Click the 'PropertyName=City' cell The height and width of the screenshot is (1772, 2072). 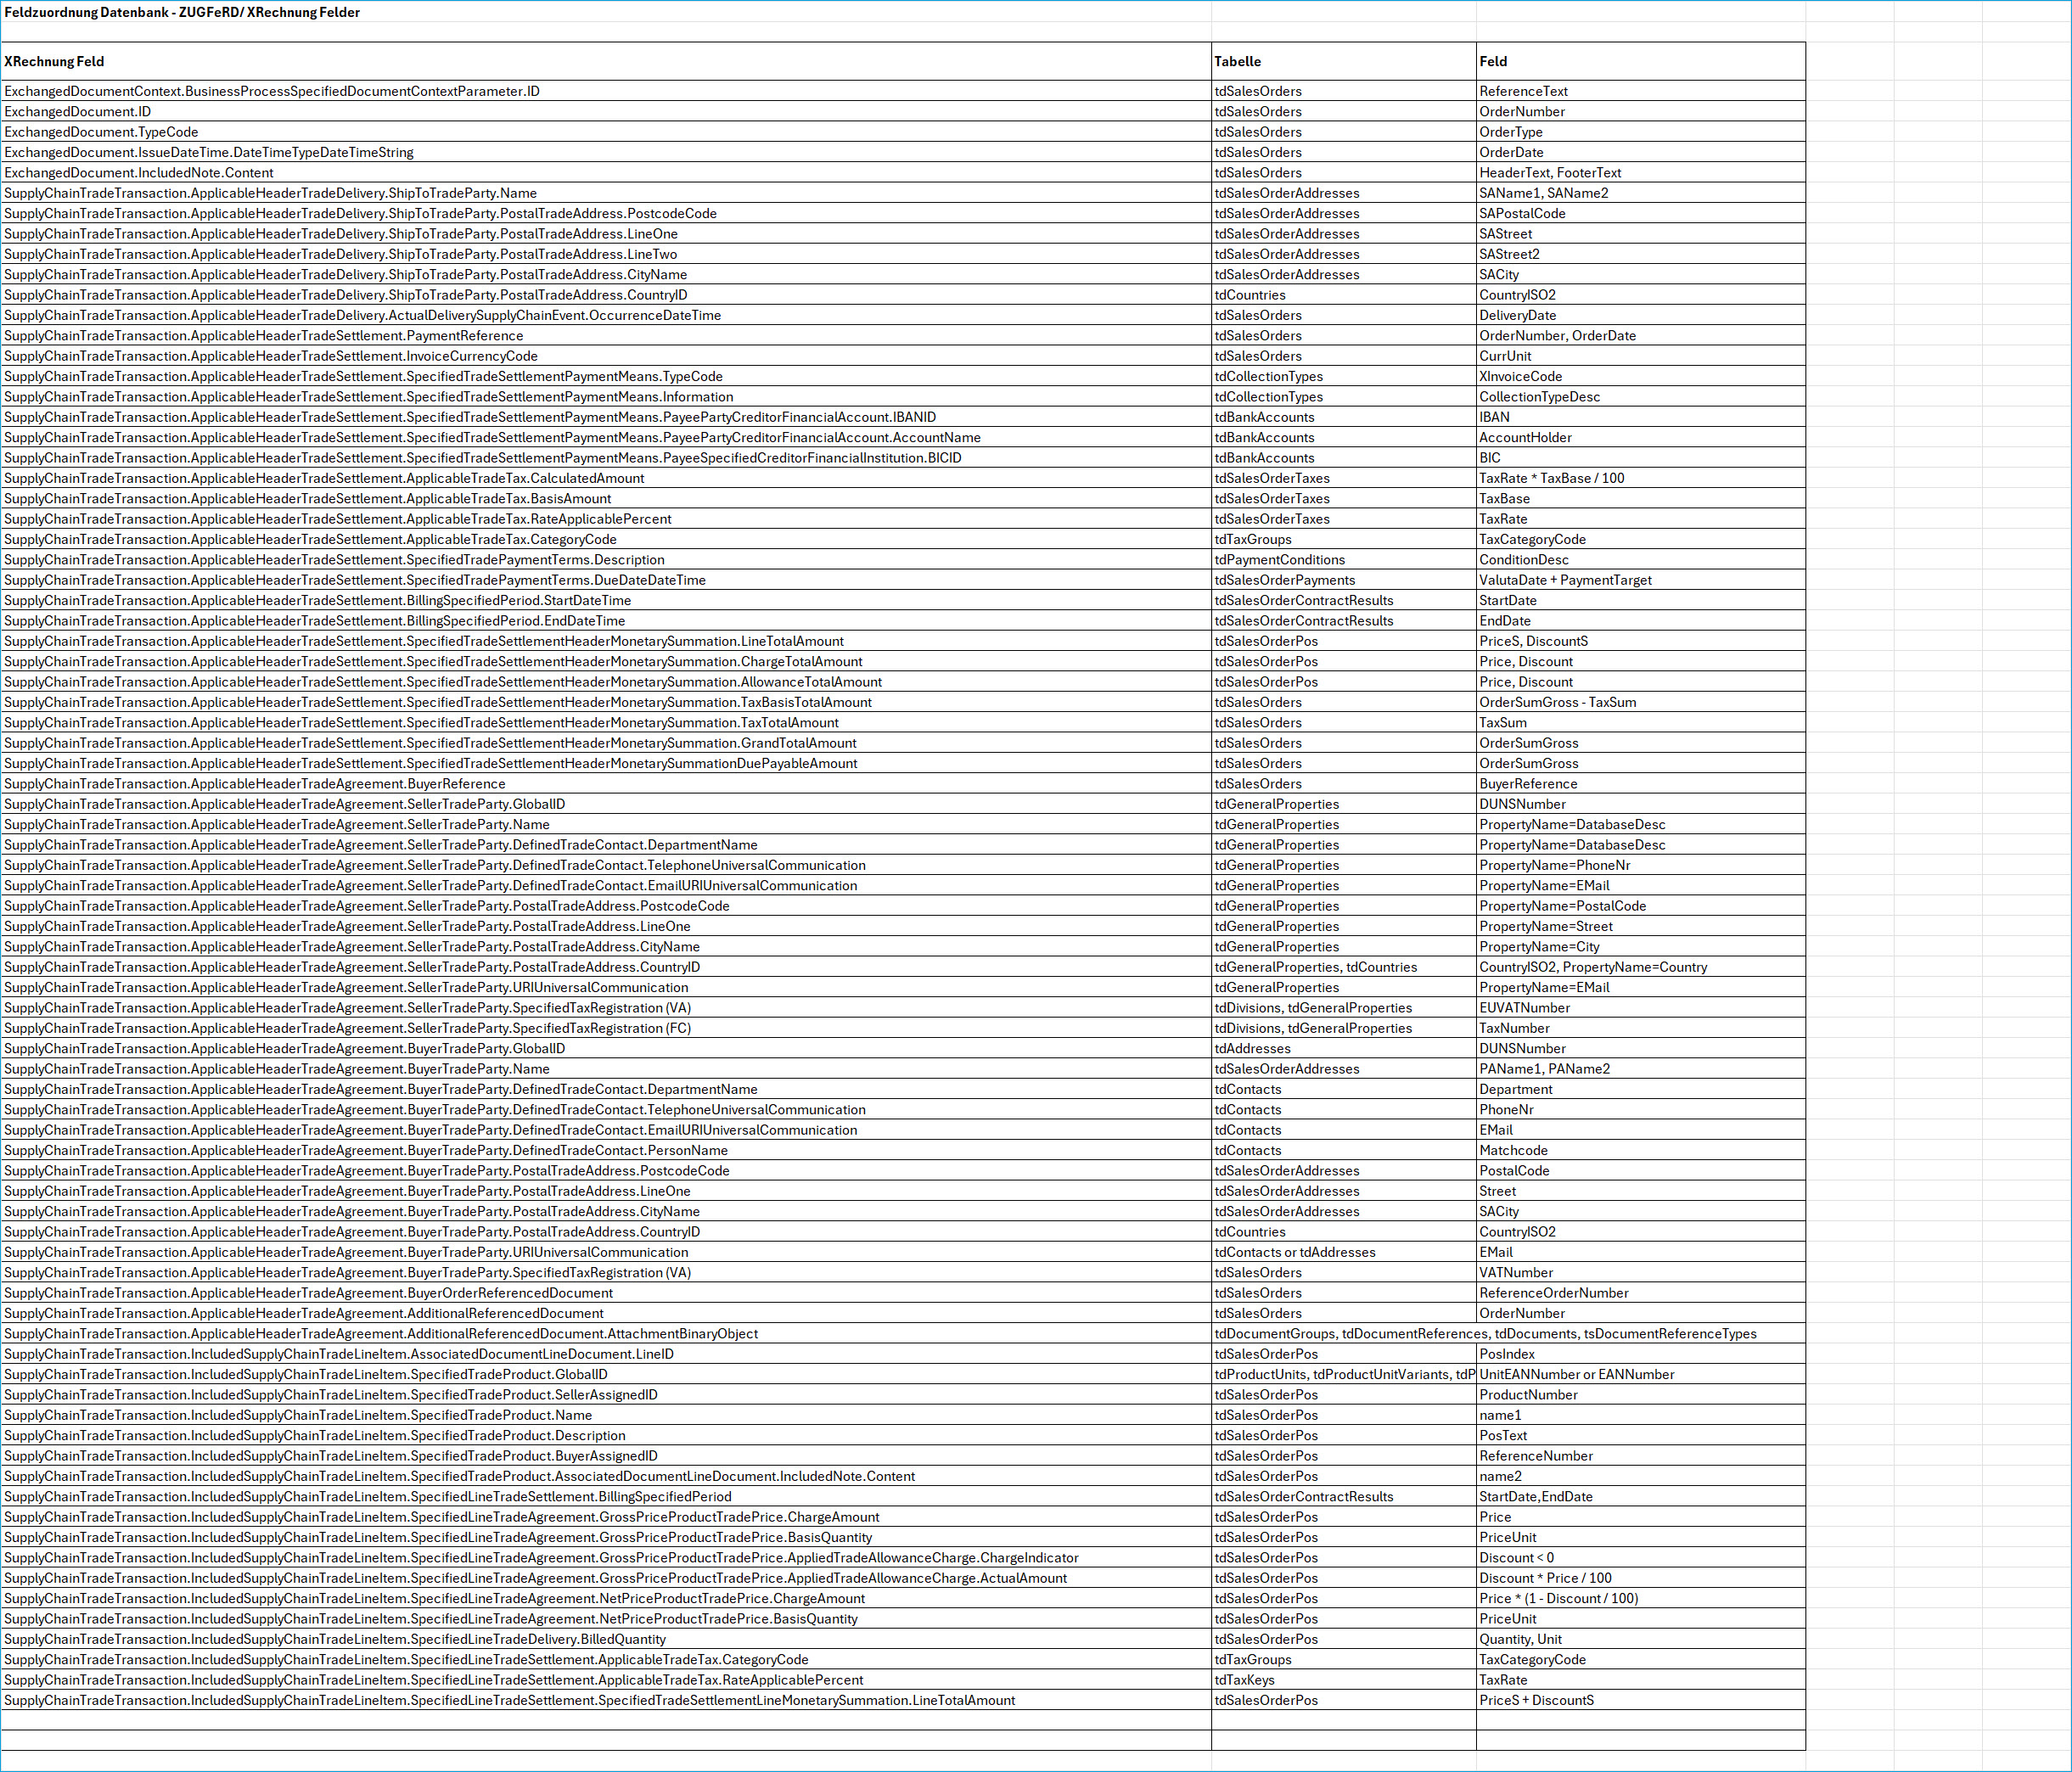(1640, 947)
